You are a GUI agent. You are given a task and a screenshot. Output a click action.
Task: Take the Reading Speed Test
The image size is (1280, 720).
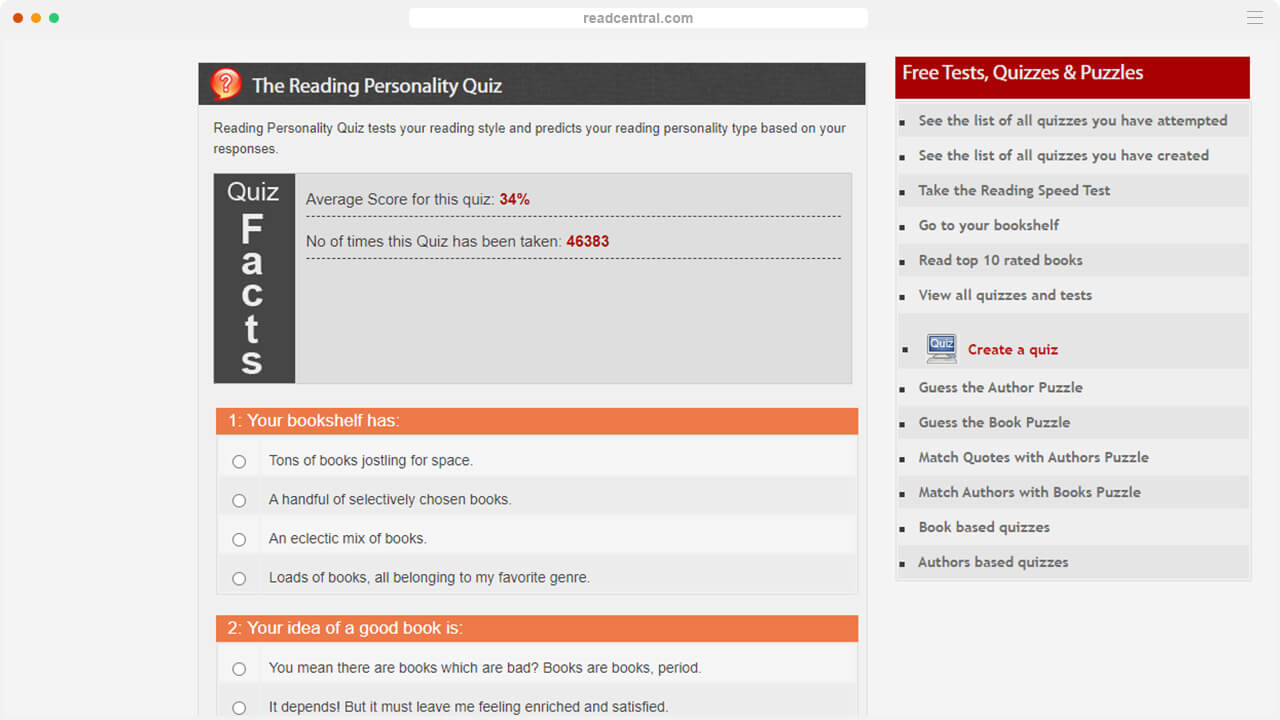pos(1014,191)
